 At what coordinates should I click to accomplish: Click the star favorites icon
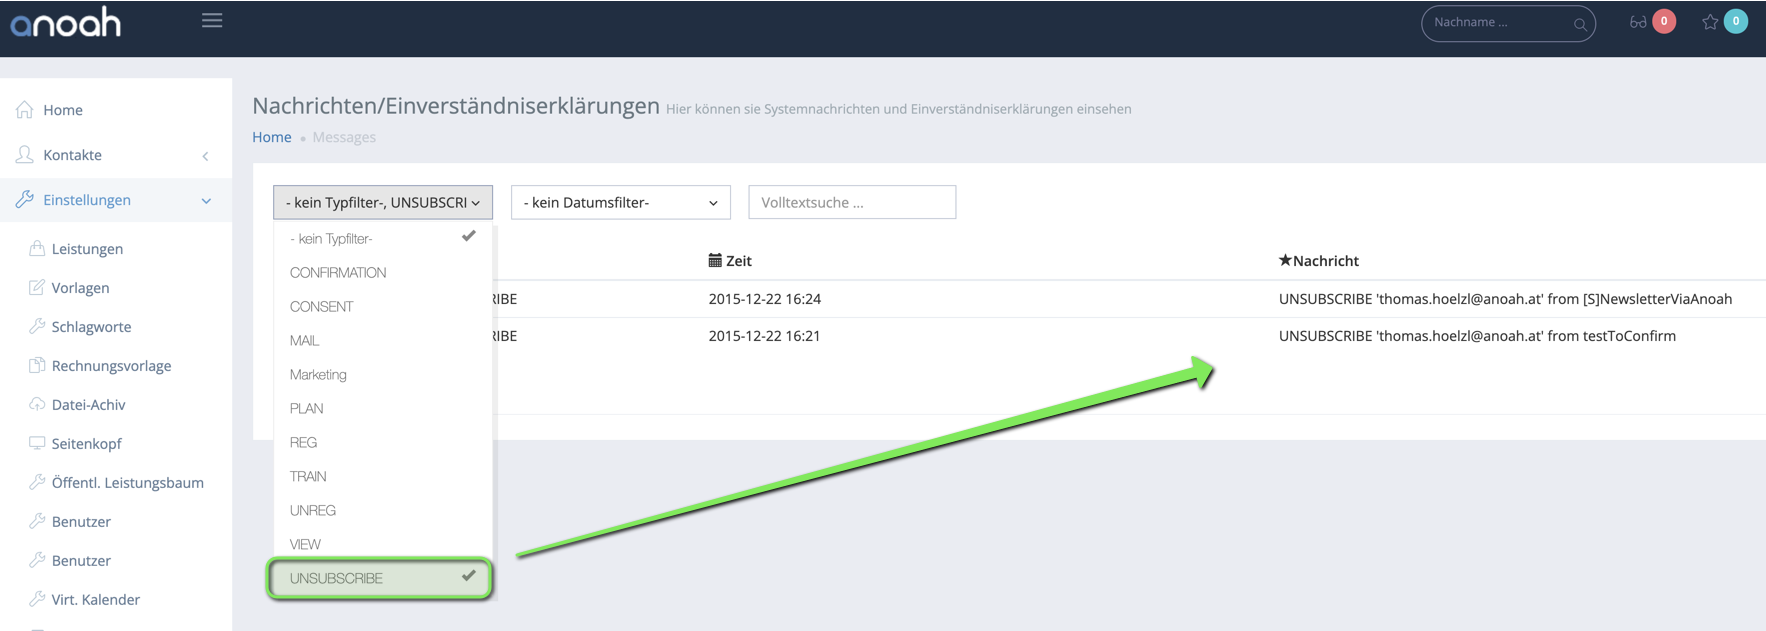[1710, 22]
